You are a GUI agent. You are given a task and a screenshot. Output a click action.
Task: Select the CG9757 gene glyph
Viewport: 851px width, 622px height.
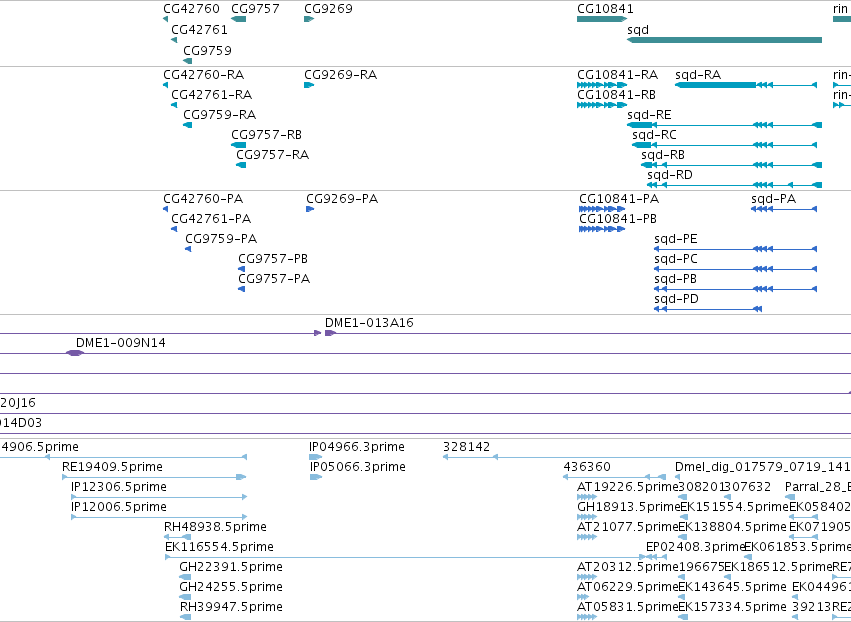click(238, 19)
